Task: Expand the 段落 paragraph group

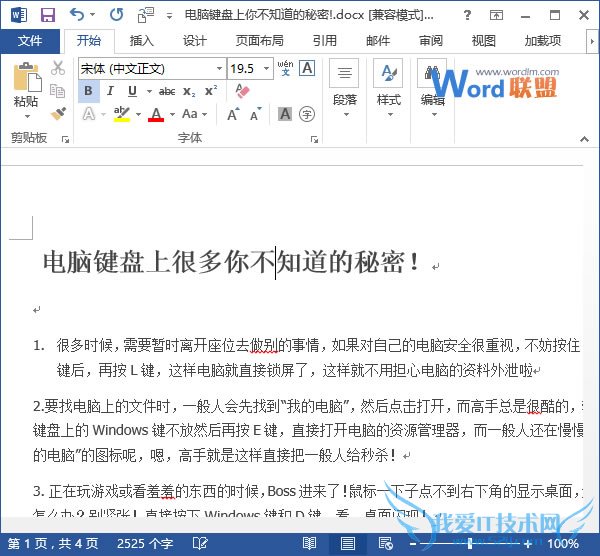Action: [345, 90]
